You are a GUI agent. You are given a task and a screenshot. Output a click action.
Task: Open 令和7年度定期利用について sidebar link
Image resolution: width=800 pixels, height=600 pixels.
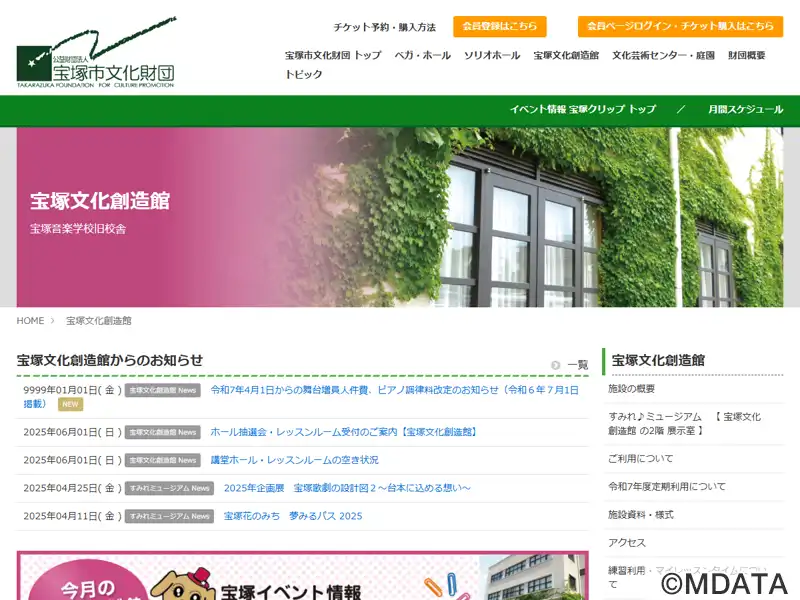point(667,487)
